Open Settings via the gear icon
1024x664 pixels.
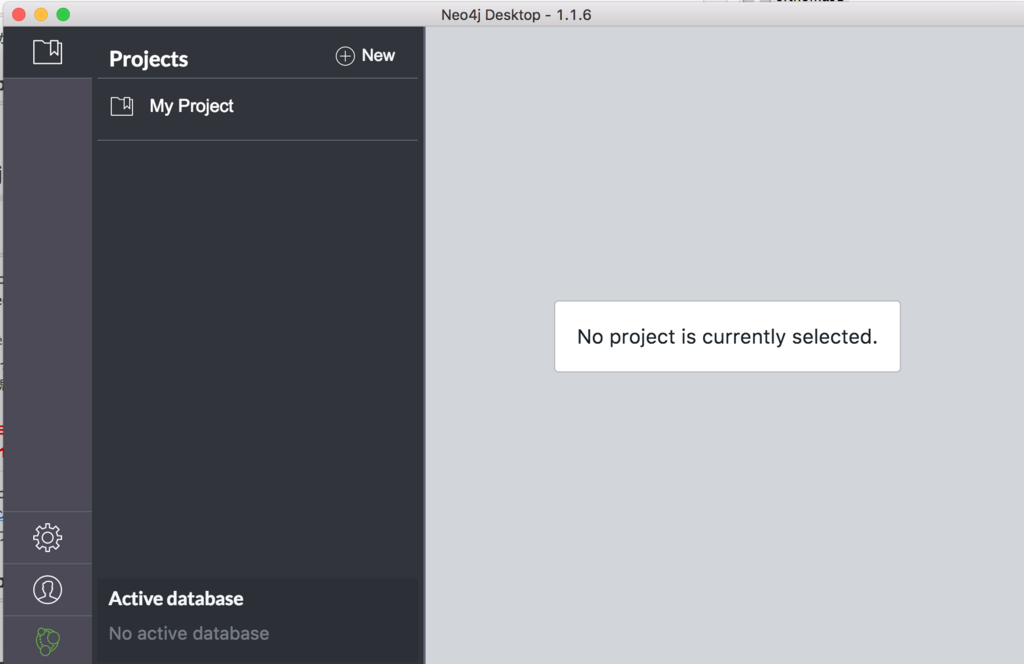tap(48, 537)
